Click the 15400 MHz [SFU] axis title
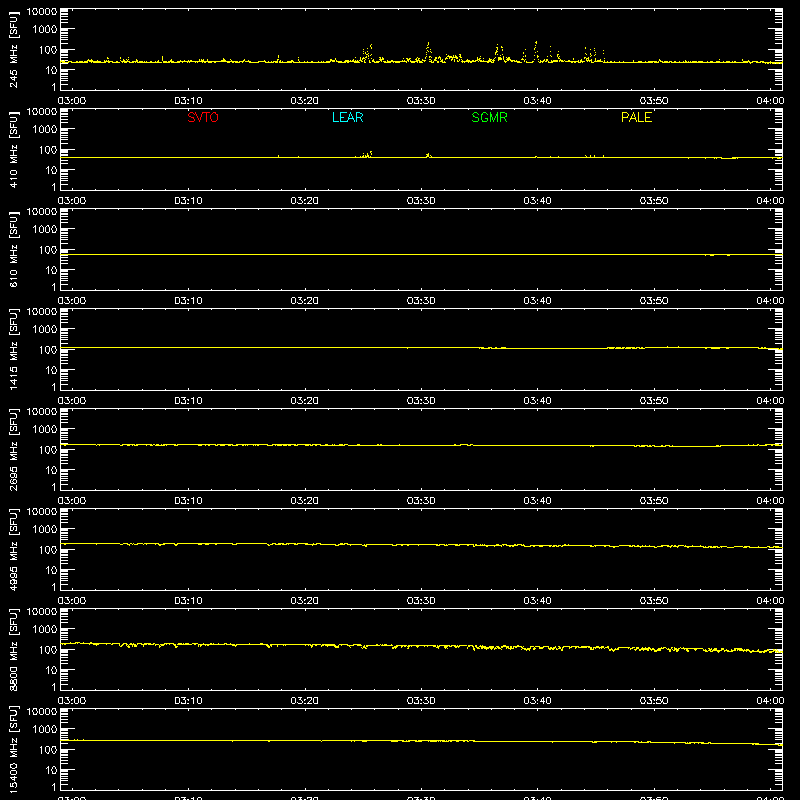 point(13,749)
